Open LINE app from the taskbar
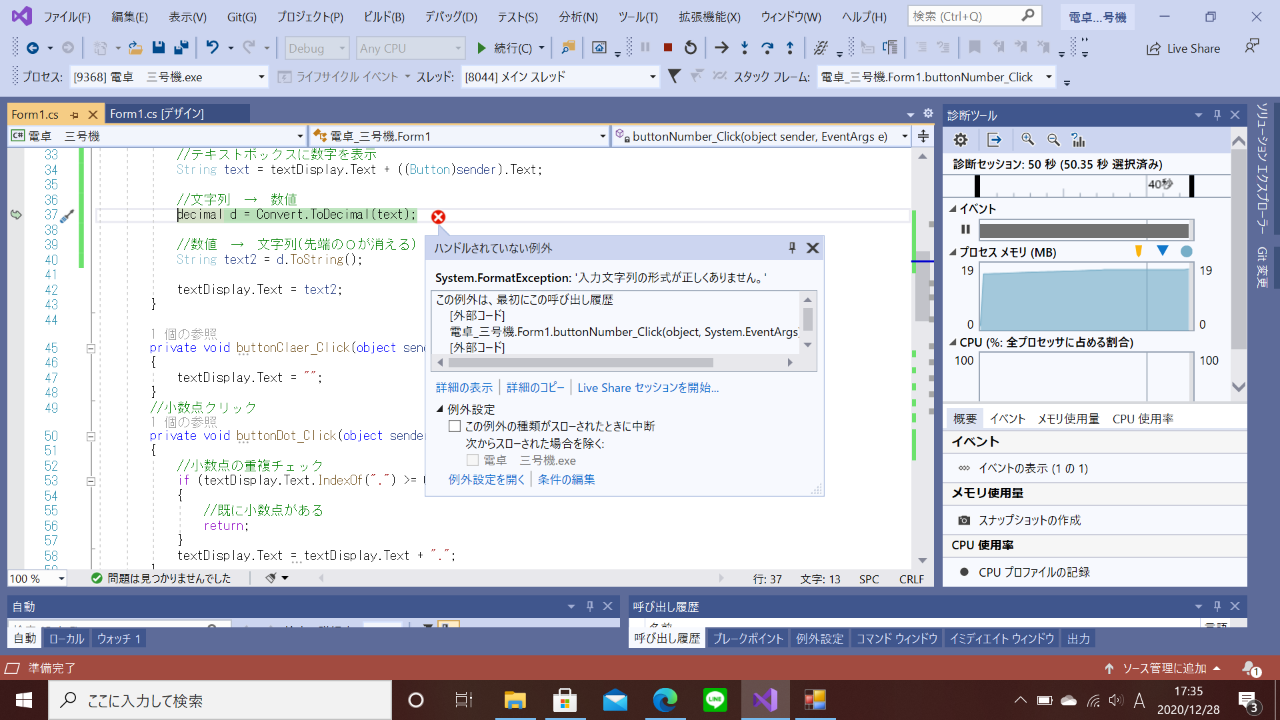The height and width of the screenshot is (720, 1280). [714, 700]
